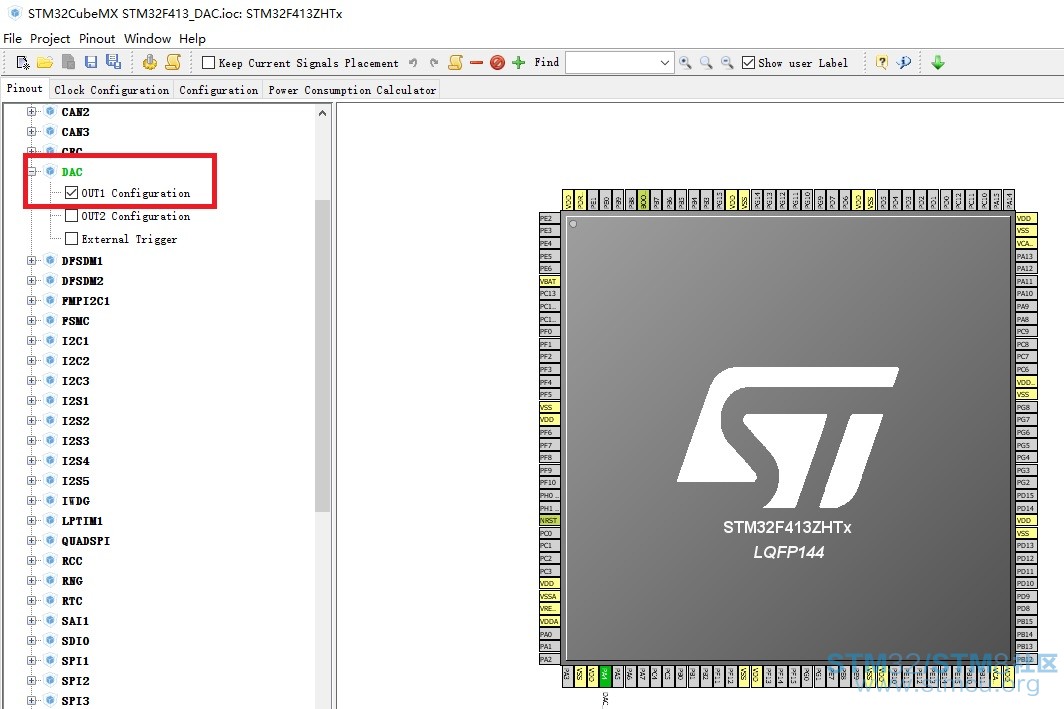Open the Pinout menu in menu bar
The image size is (1064, 709).
pos(97,39)
